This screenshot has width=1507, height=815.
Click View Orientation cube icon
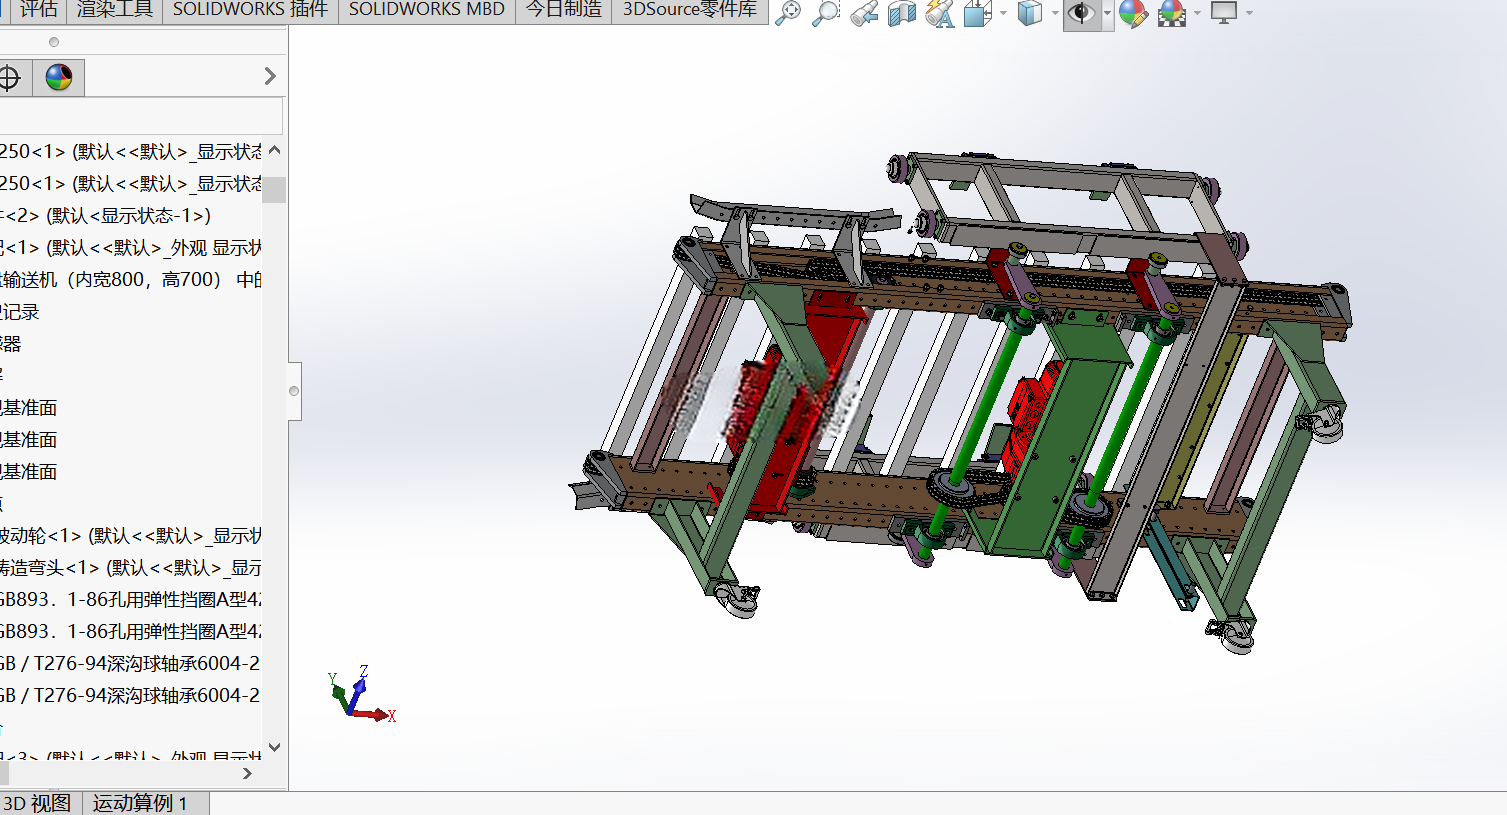tap(977, 13)
